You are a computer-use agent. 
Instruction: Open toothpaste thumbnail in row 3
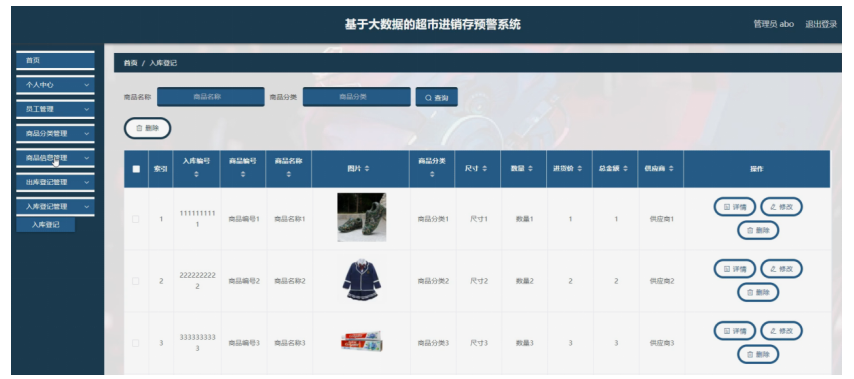[362, 341]
